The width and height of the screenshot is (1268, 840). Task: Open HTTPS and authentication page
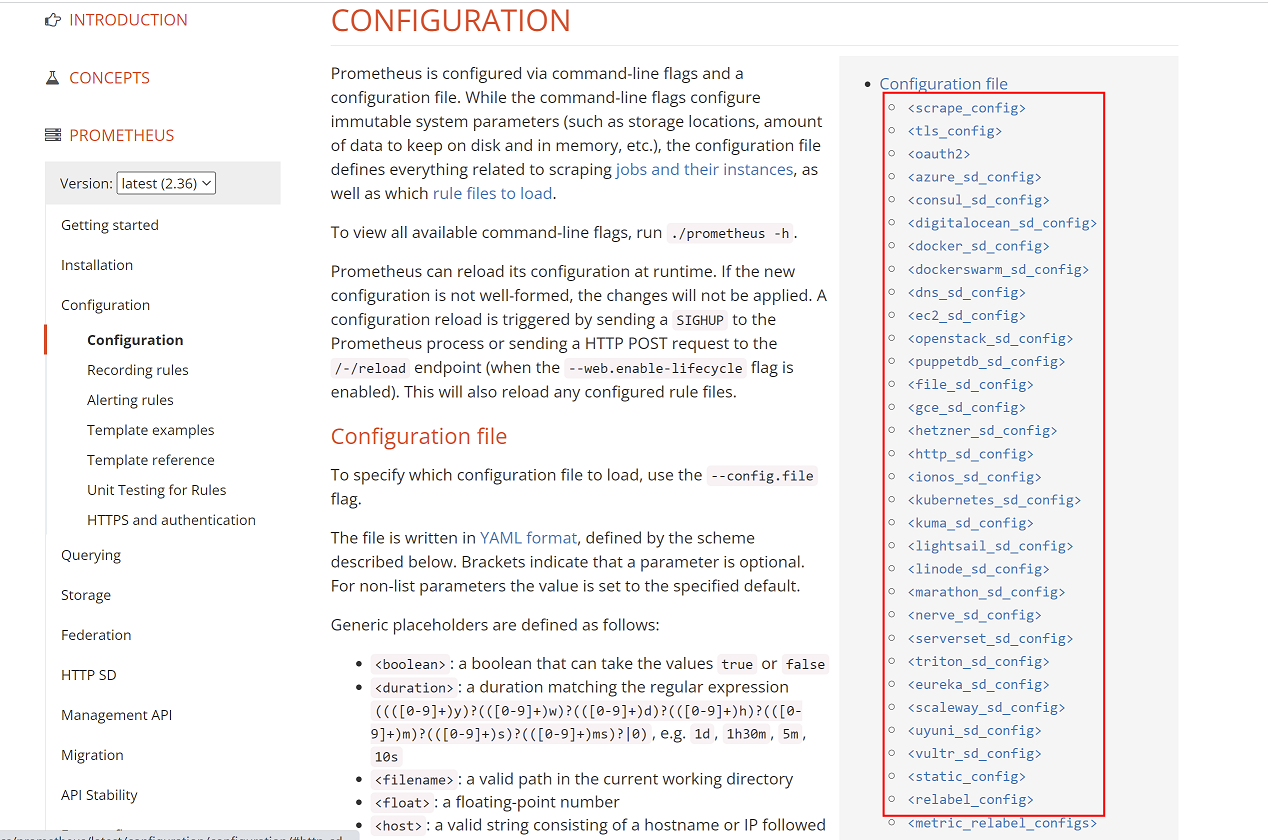tap(171, 520)
